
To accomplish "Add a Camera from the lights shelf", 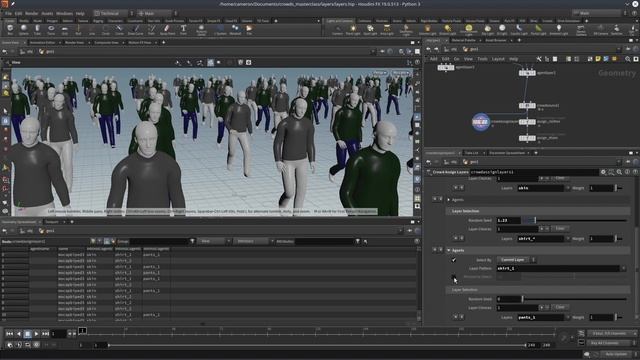I will [337, 29].
